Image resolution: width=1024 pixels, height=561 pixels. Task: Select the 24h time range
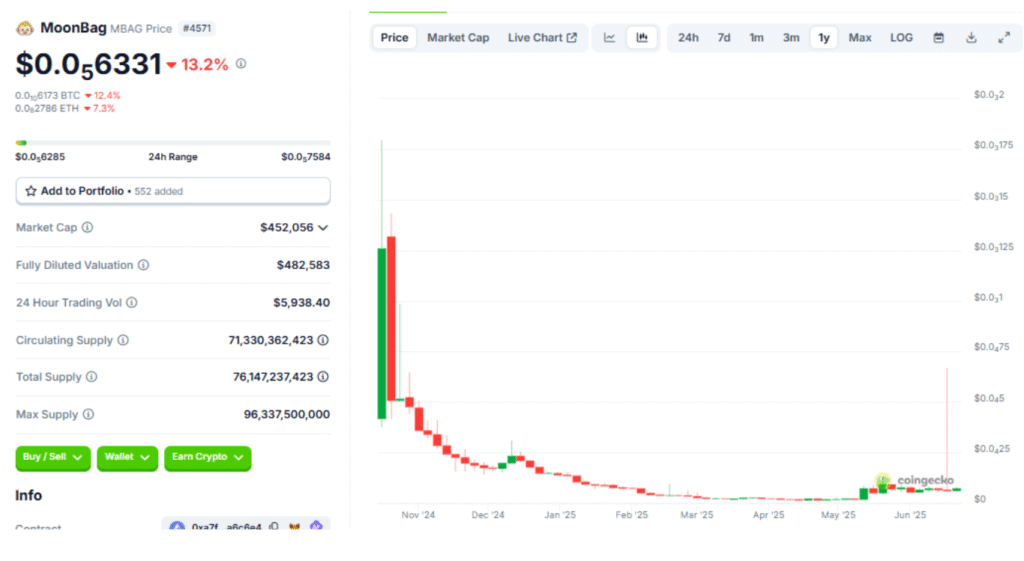[x=688, y=38]
